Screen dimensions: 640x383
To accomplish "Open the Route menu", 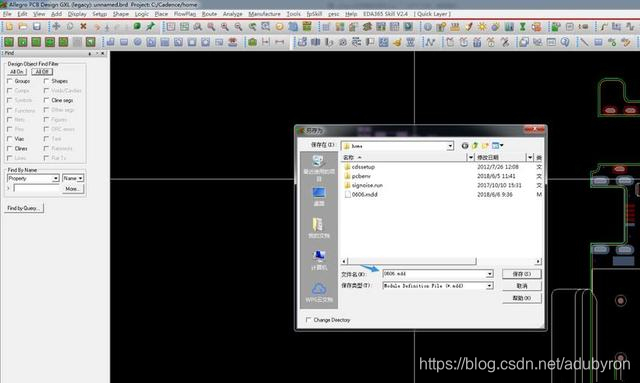I will (209, 14).
